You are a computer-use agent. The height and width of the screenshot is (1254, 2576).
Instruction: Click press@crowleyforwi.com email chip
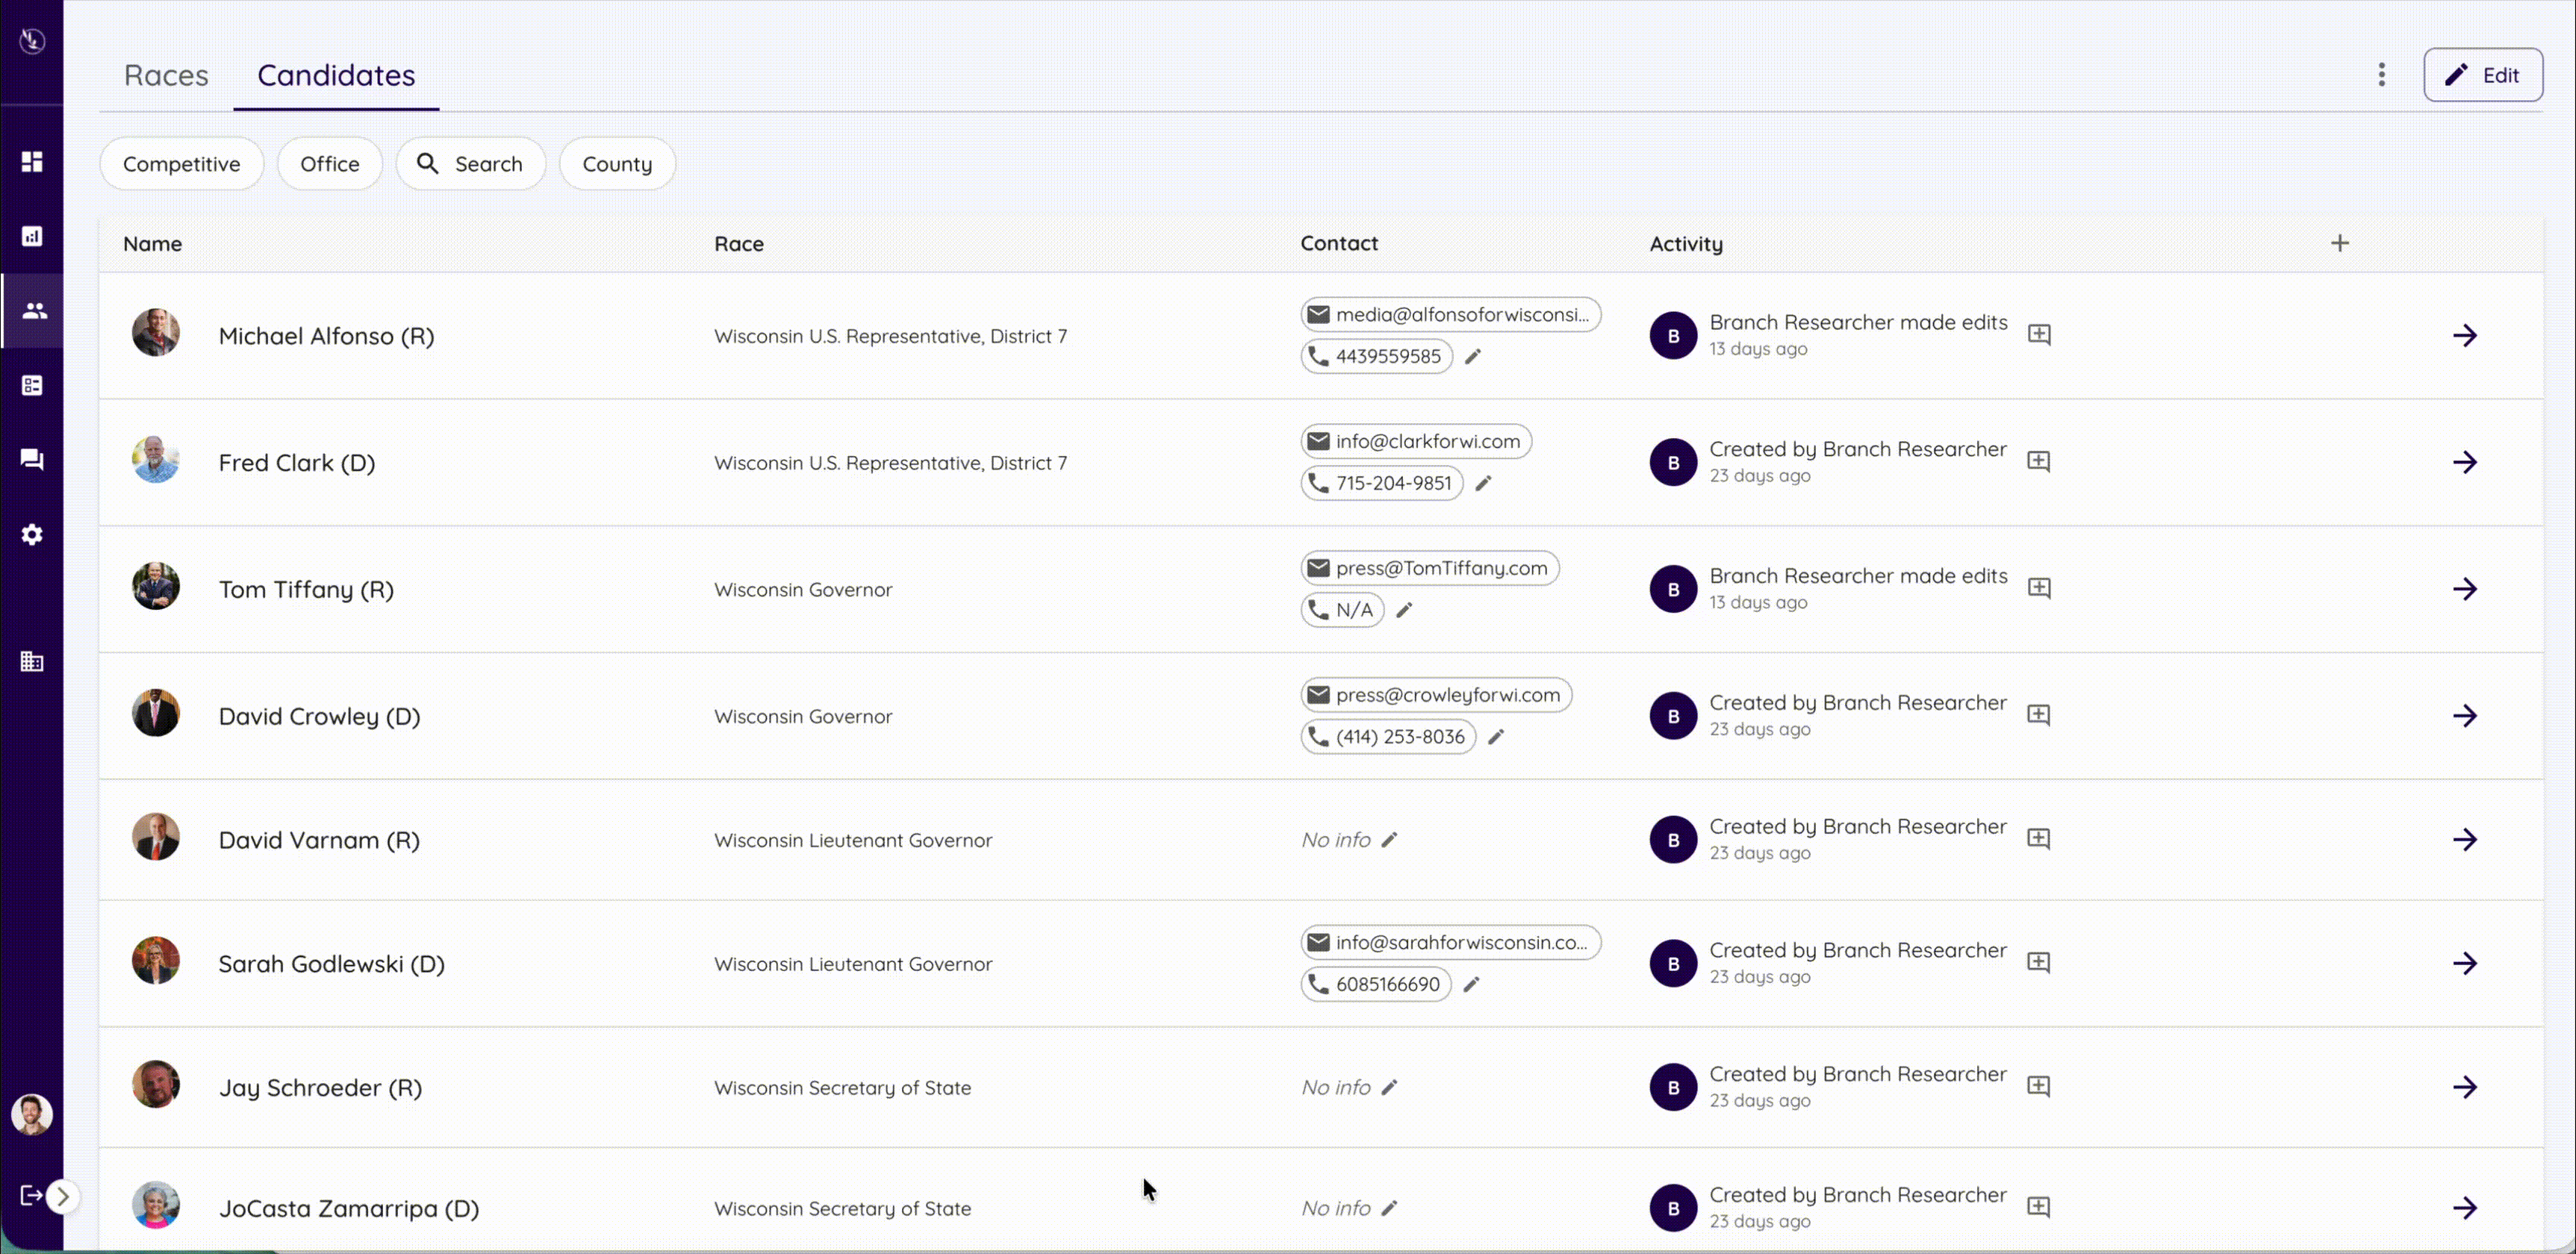point(1436,696)
